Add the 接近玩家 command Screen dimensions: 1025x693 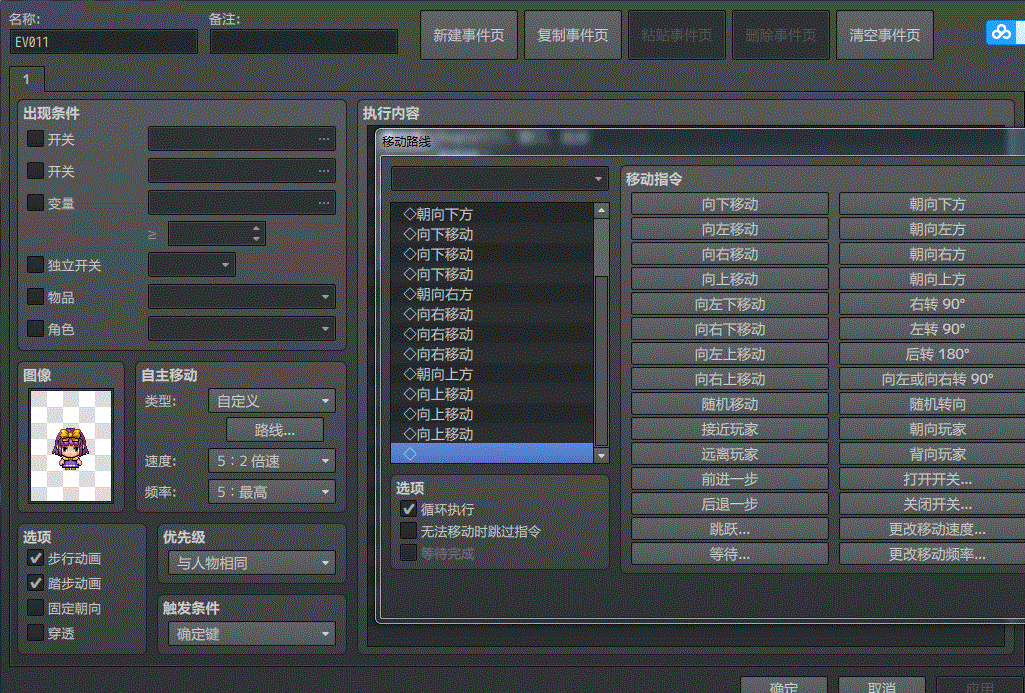coord(730,429)
